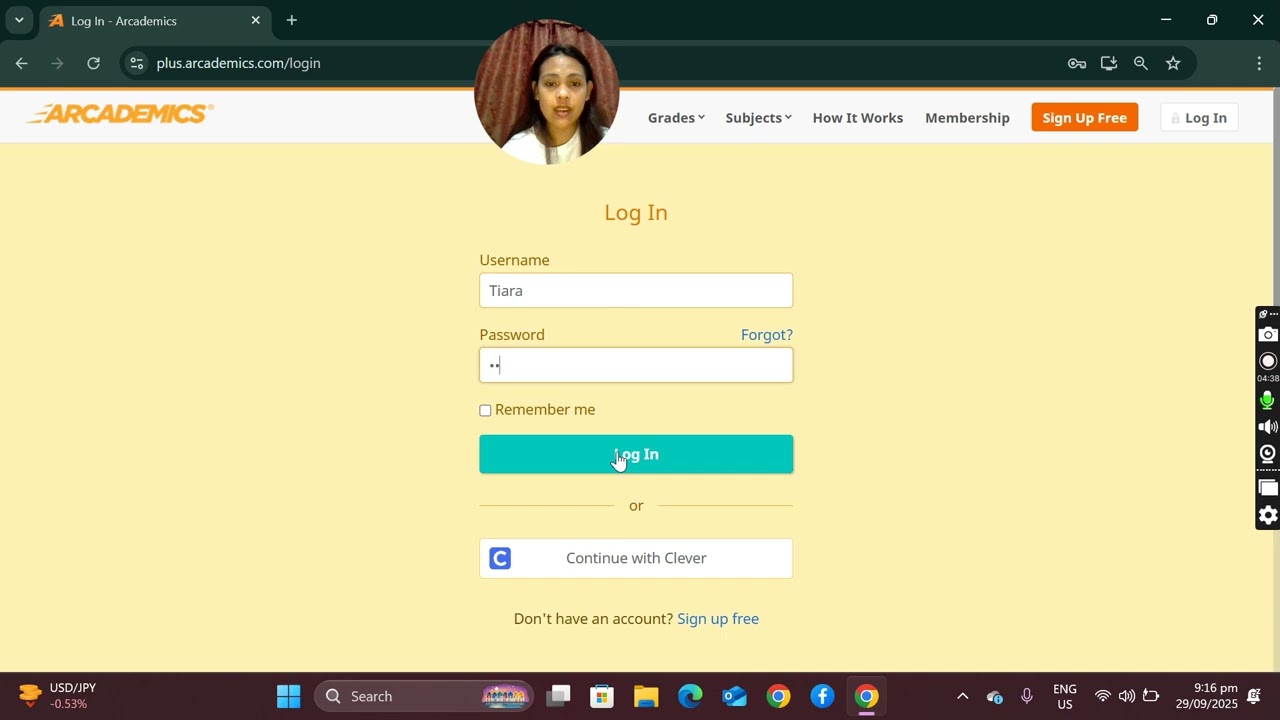Open Wi-Fi network settings in tray
Screen dimensions: 1280x720
point(1102,696)
